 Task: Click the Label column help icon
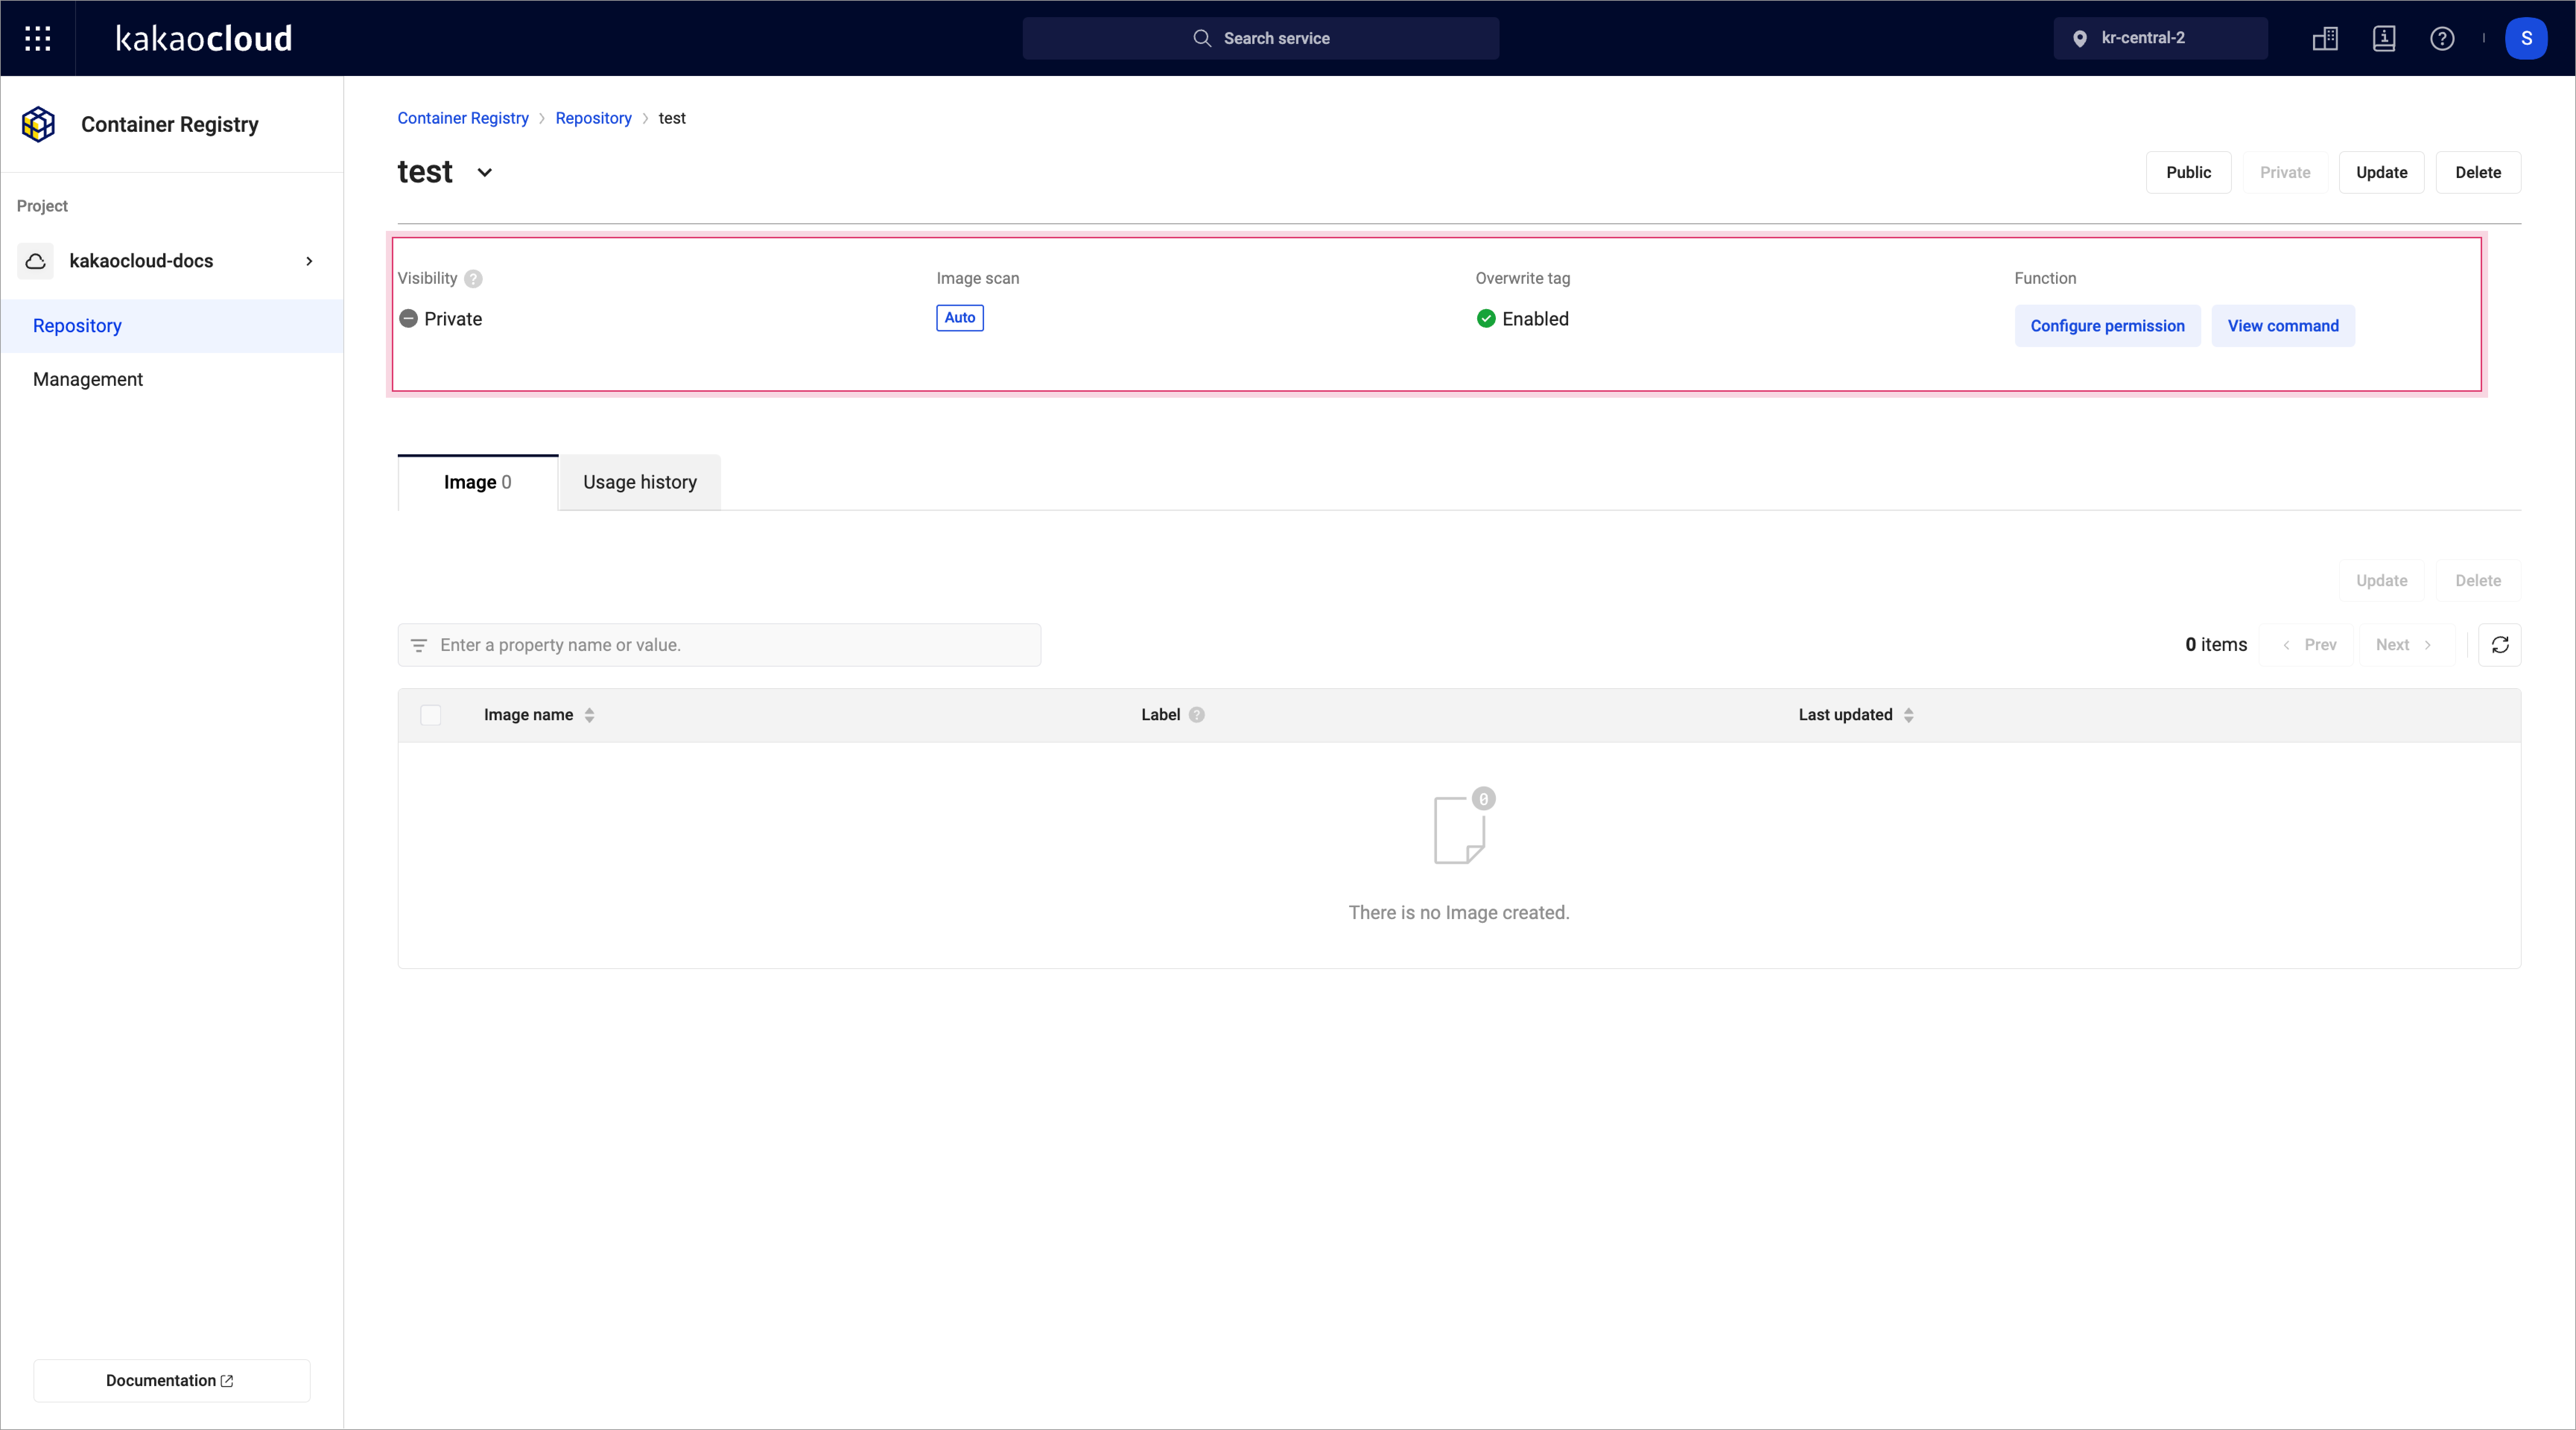tap(1197, 715)
